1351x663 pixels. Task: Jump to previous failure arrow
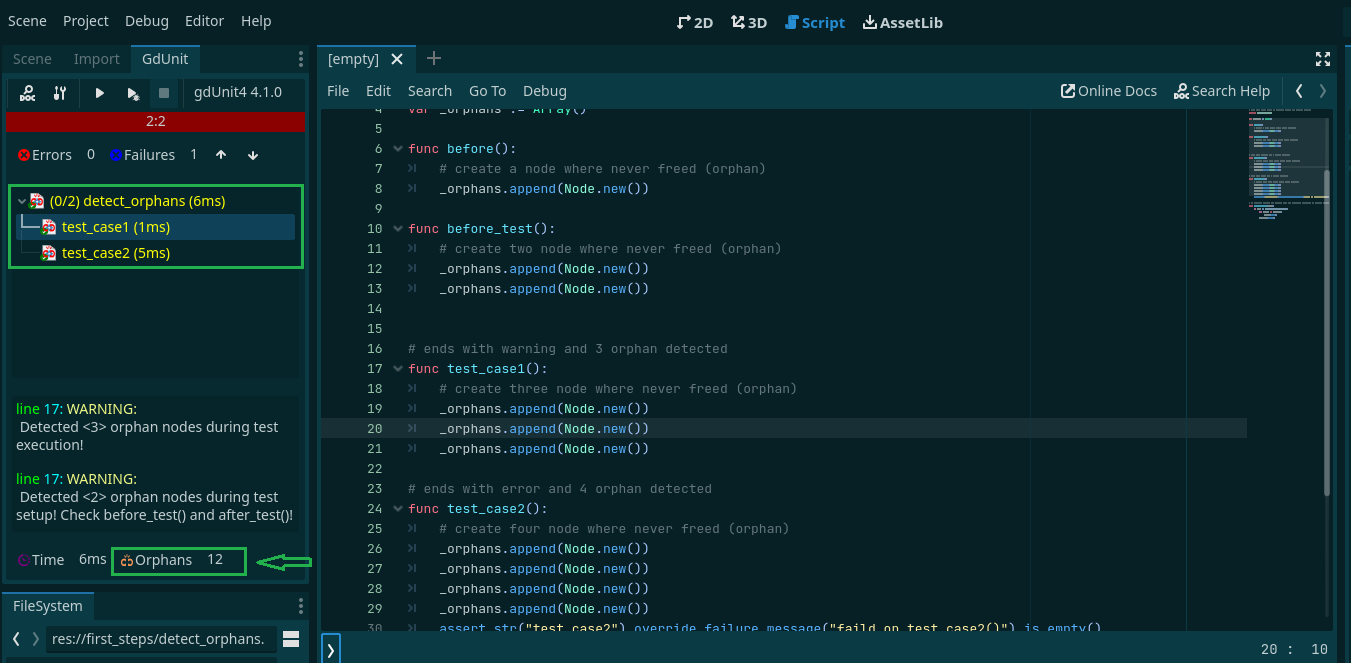point(221,155)
